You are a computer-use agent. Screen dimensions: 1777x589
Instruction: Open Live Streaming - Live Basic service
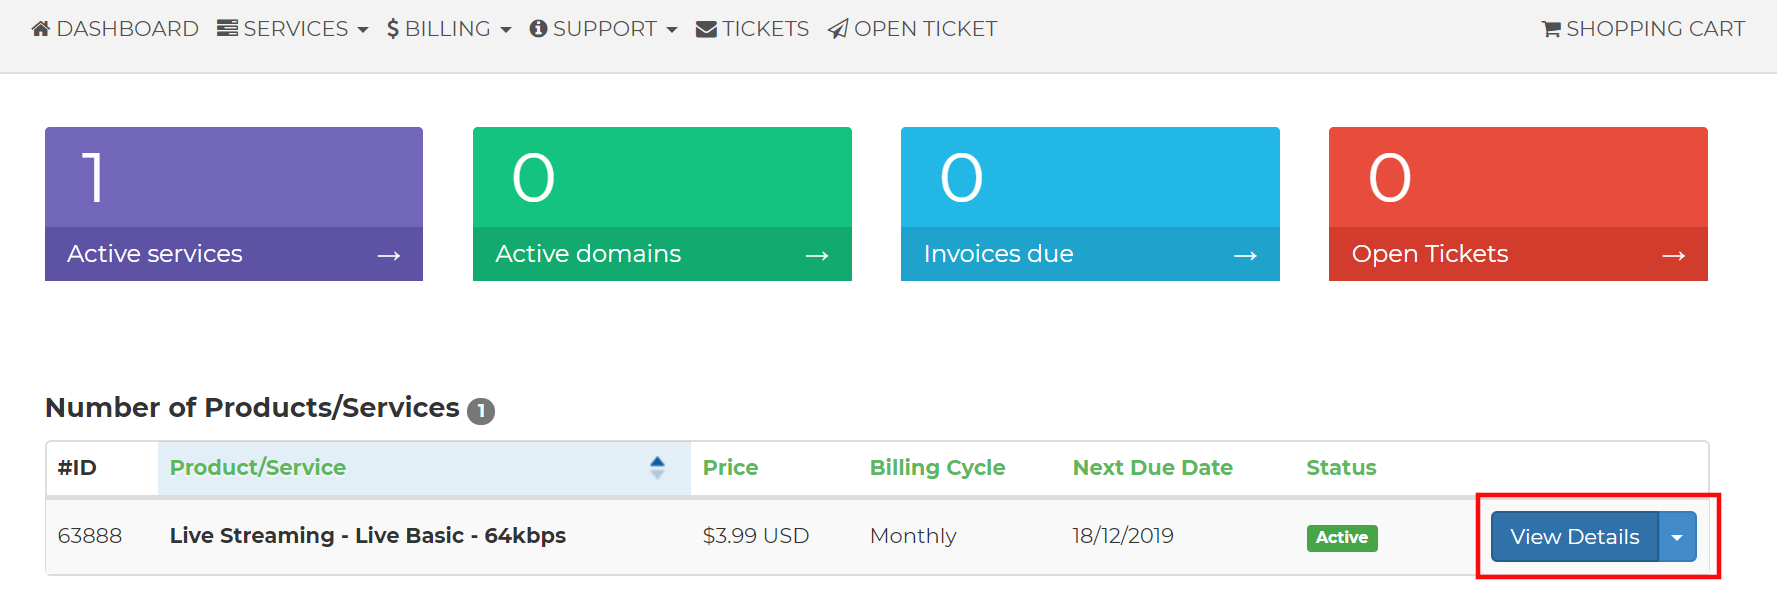tap(367, 536)
